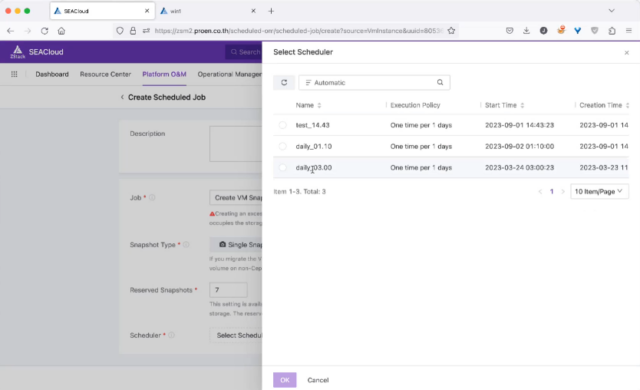Click the Execution Policy column header

pos(415,105)
